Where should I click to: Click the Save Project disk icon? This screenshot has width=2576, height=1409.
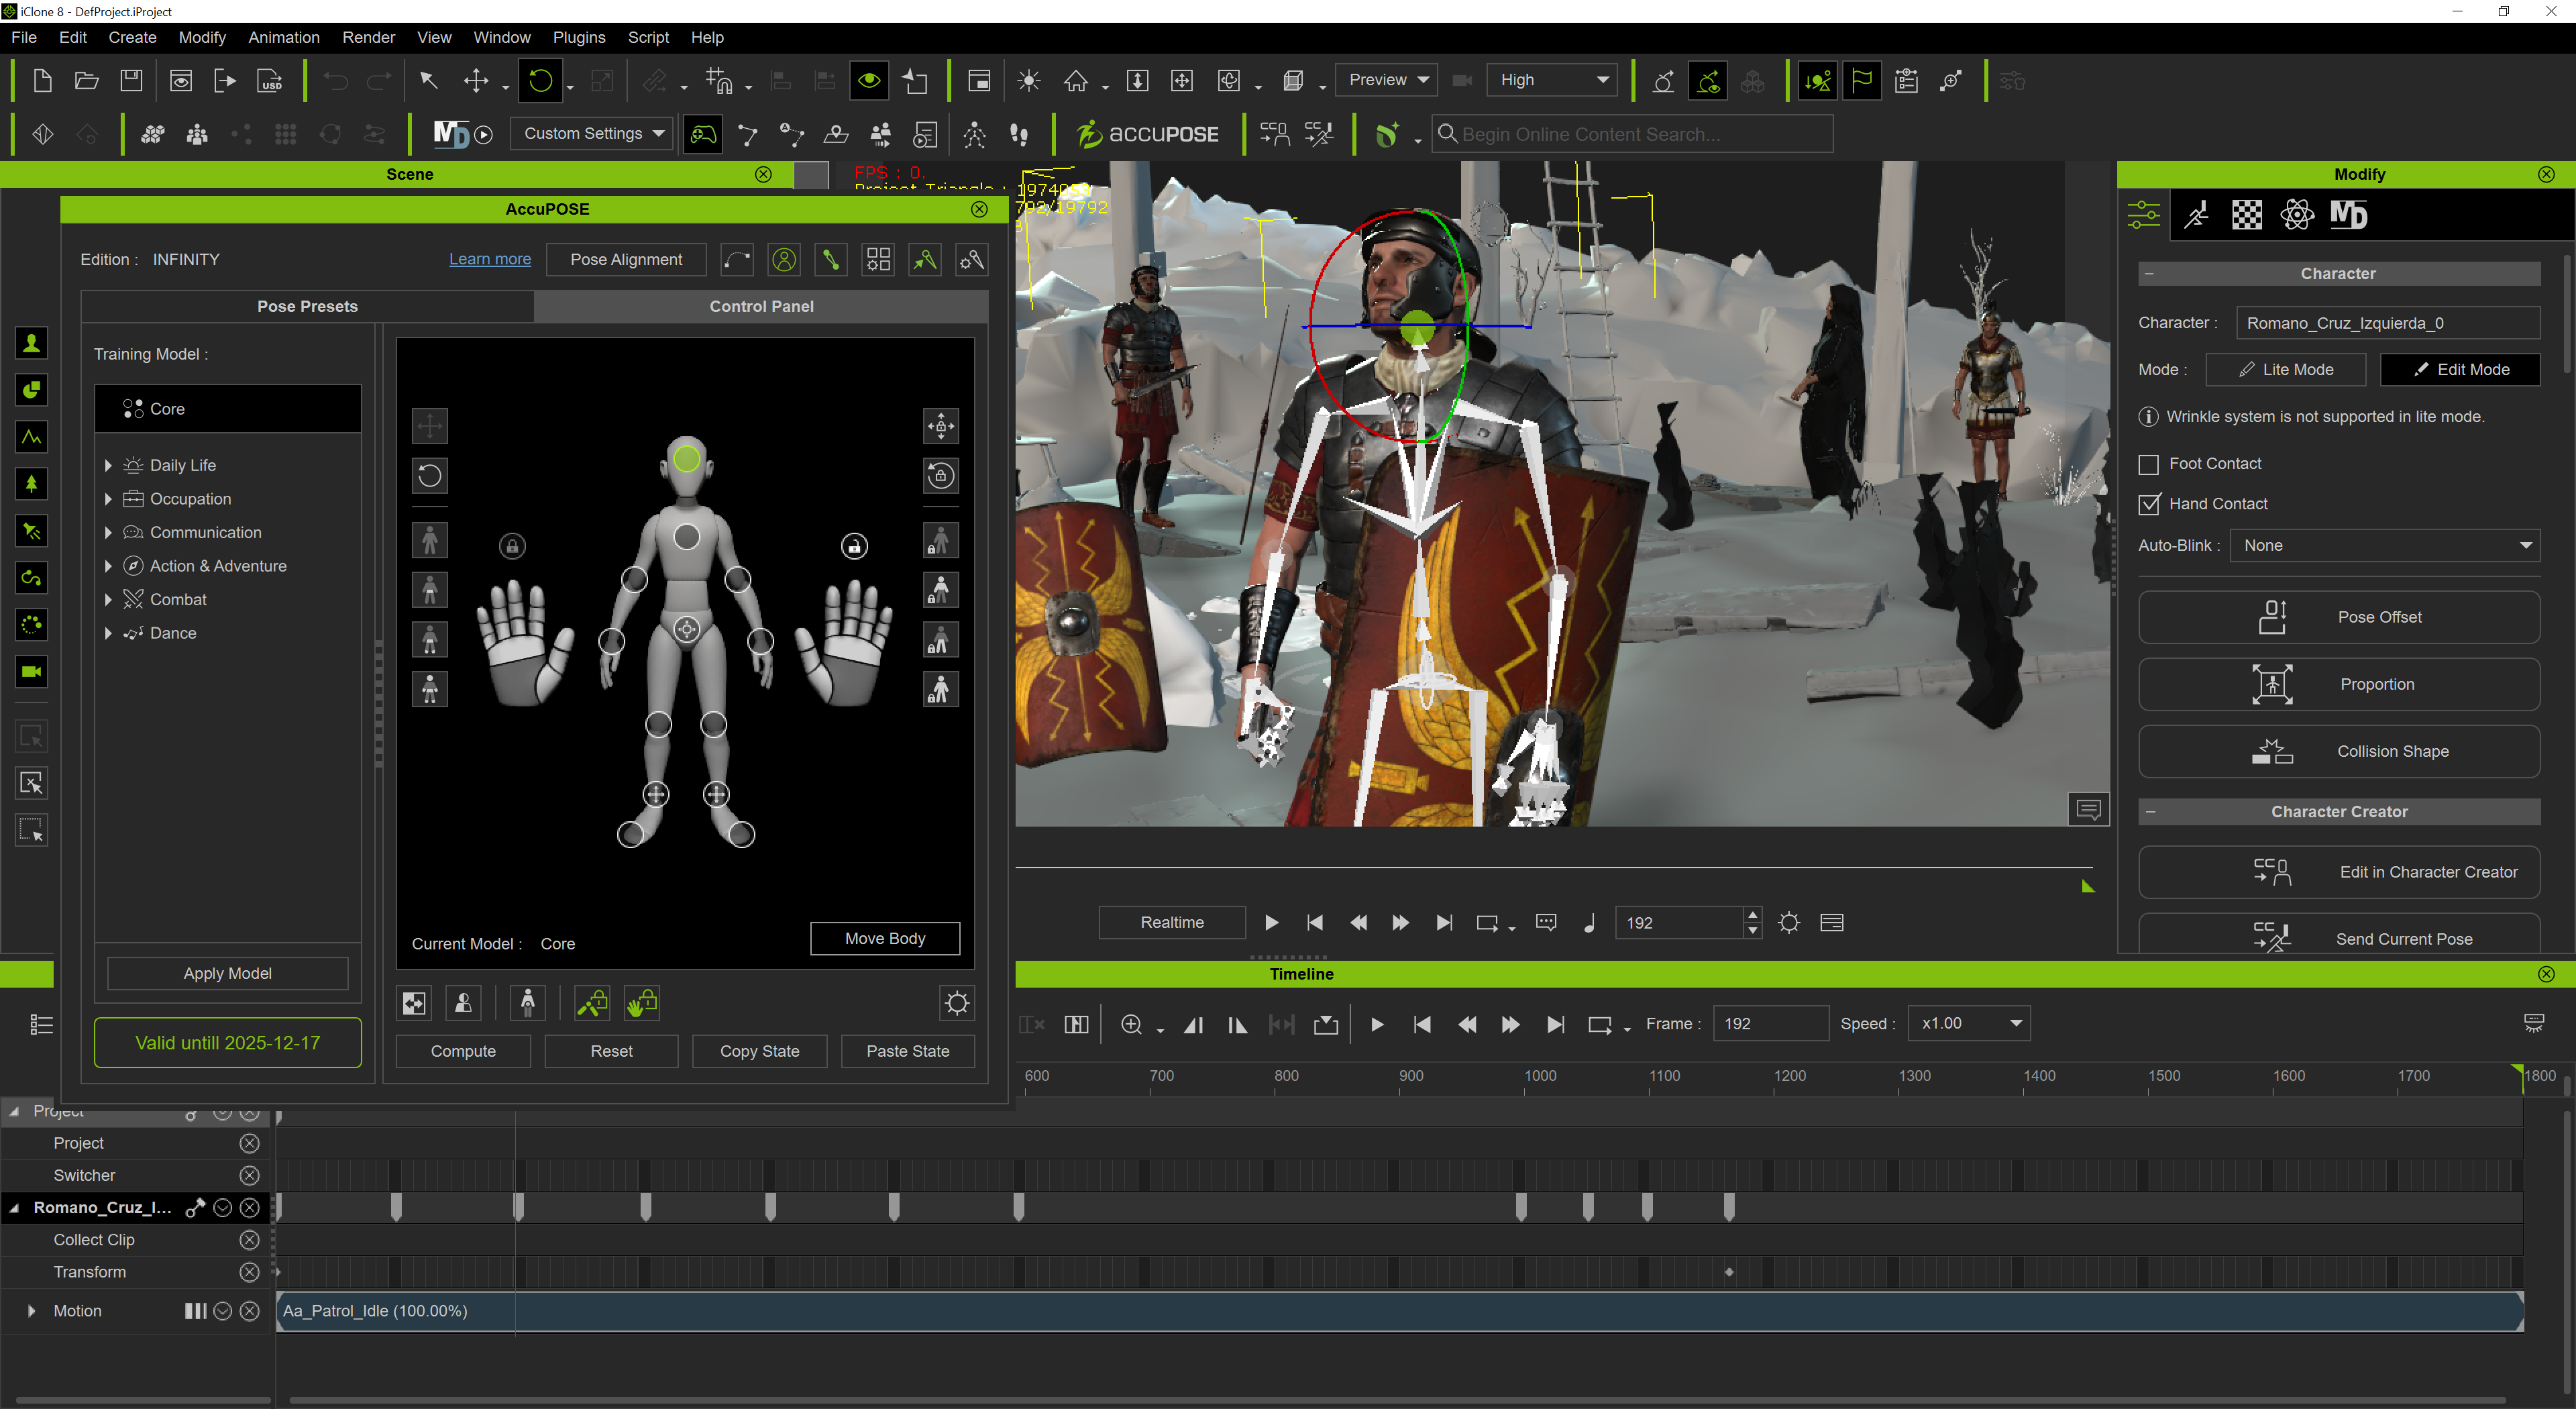click(131, 81)
